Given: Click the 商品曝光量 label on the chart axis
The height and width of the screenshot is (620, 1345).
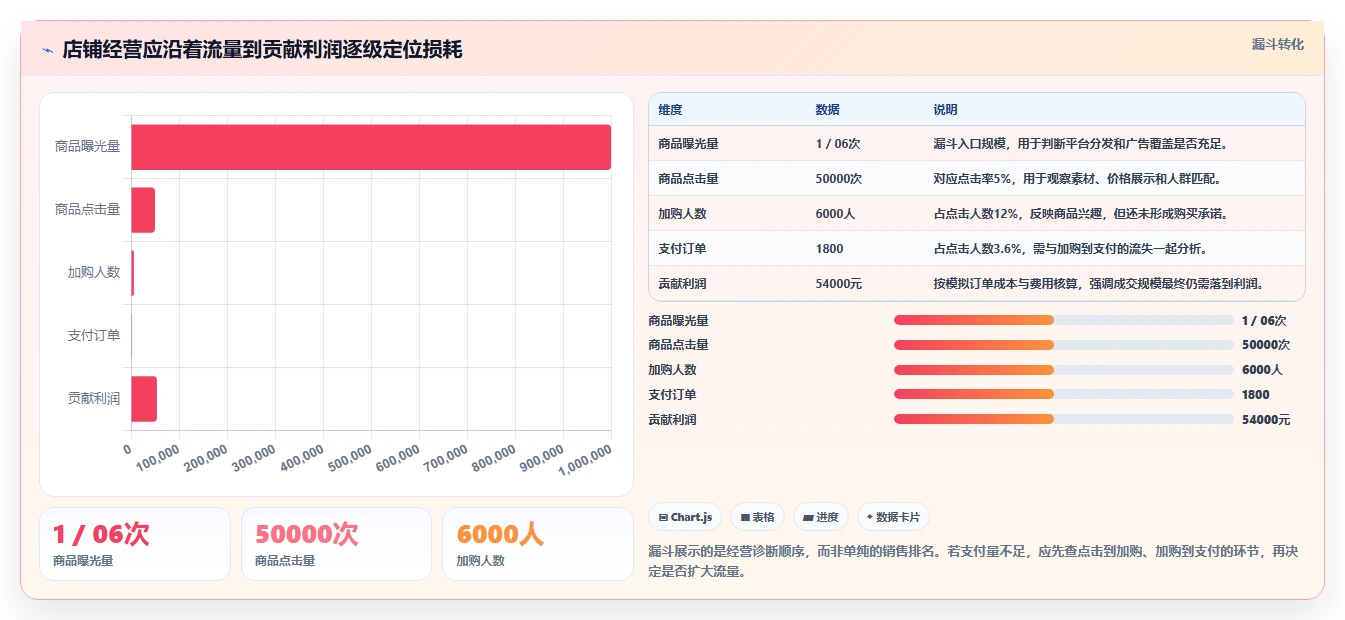Looking at the screenshot, I should point(87,147).
